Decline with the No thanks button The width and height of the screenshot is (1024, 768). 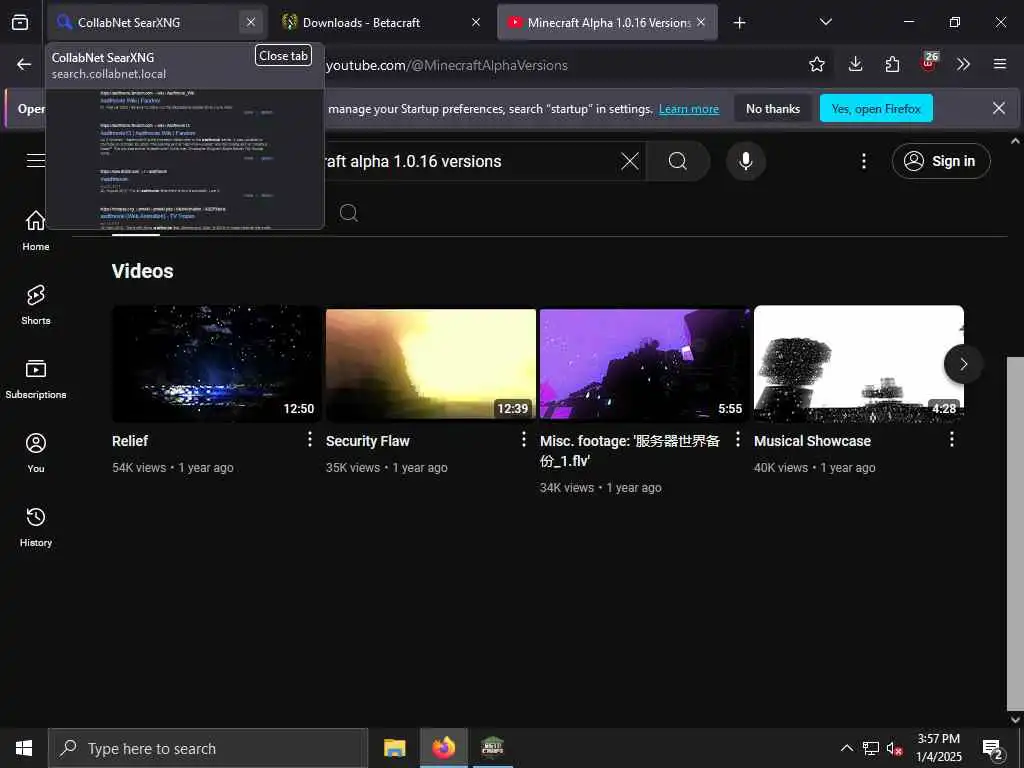(773, 108)
